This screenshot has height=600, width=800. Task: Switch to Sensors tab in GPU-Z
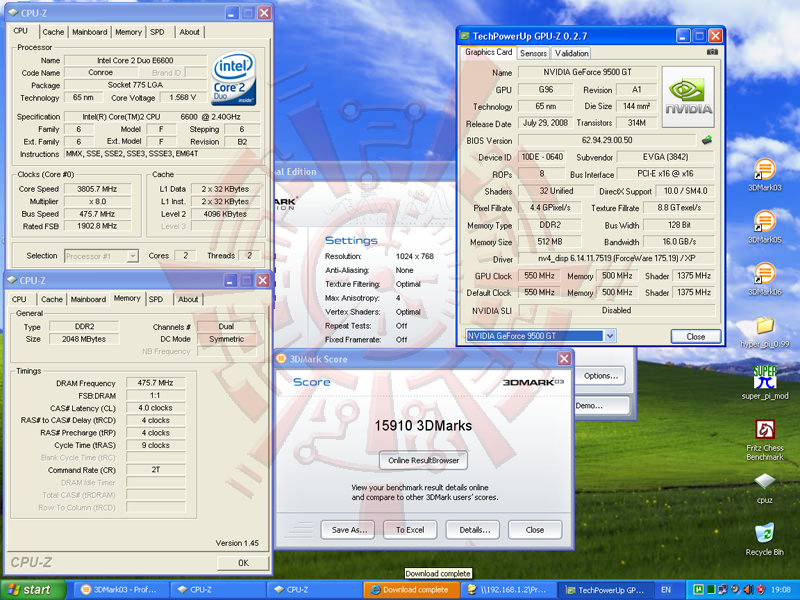(x=533, y=53)
